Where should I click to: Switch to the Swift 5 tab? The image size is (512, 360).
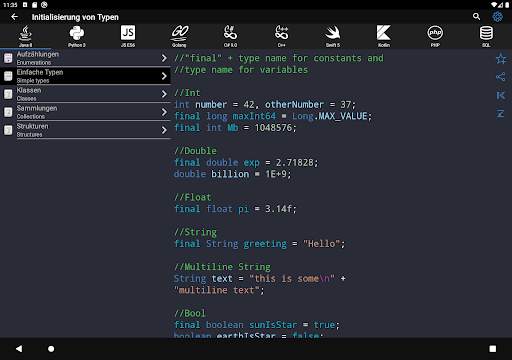333,36
